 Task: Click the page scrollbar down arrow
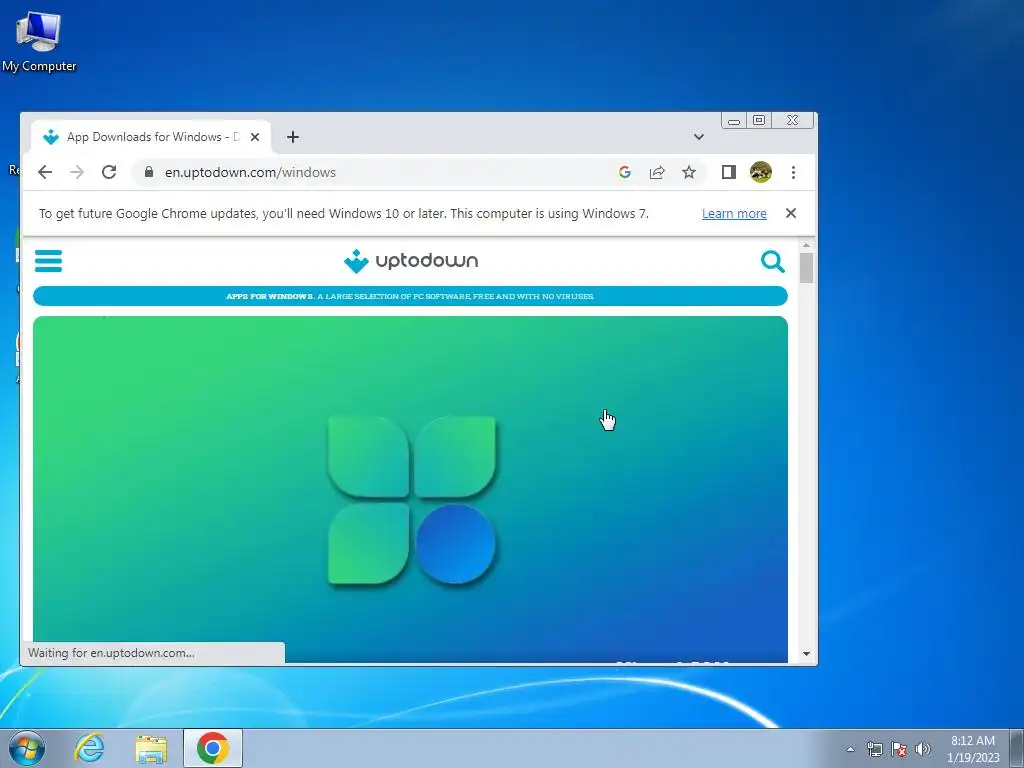(807, 654)
